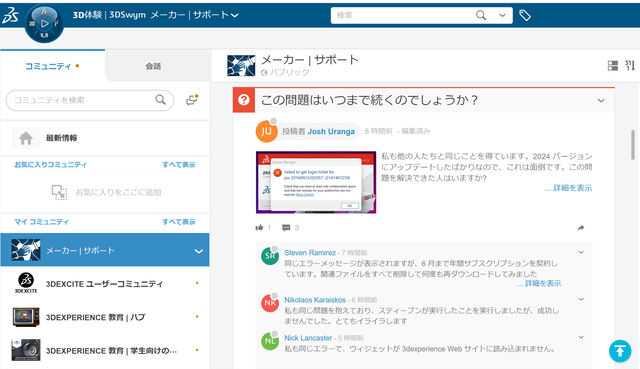
Task: Click 詳細を表示 under the main post
Action: point(569,188)
